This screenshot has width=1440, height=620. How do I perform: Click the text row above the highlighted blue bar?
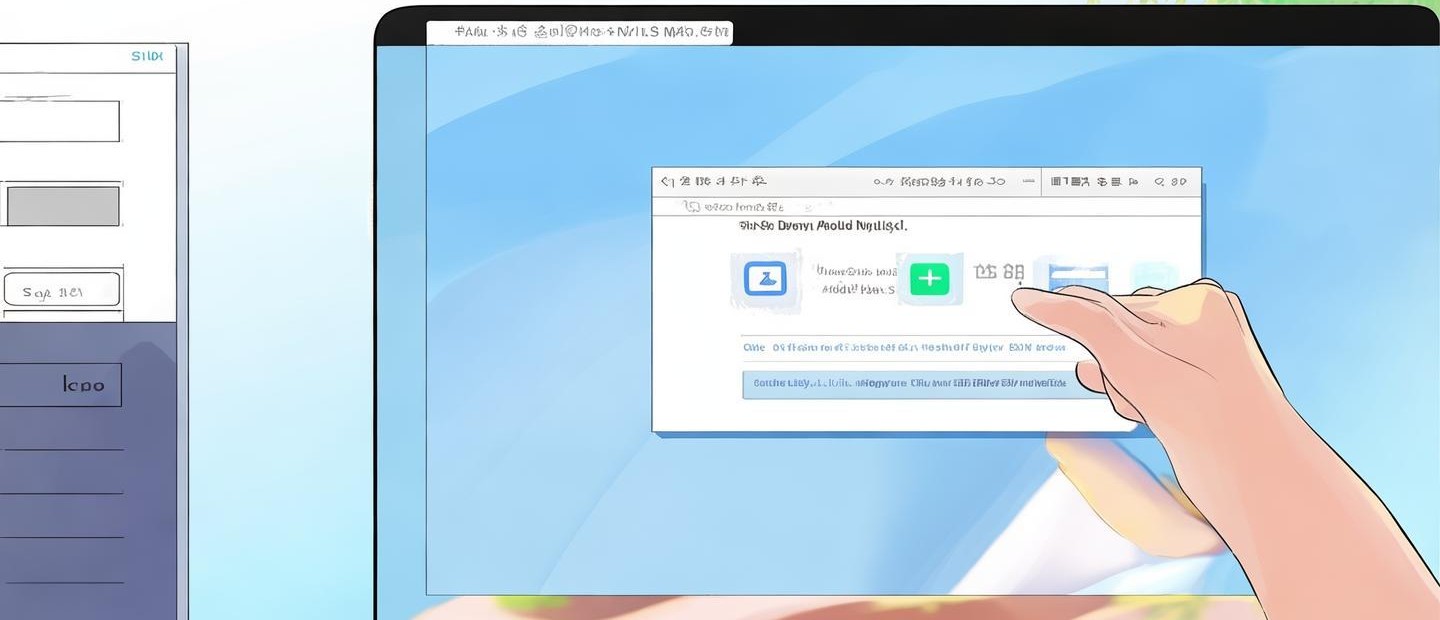pyautogui.click(x=904, y=348)
